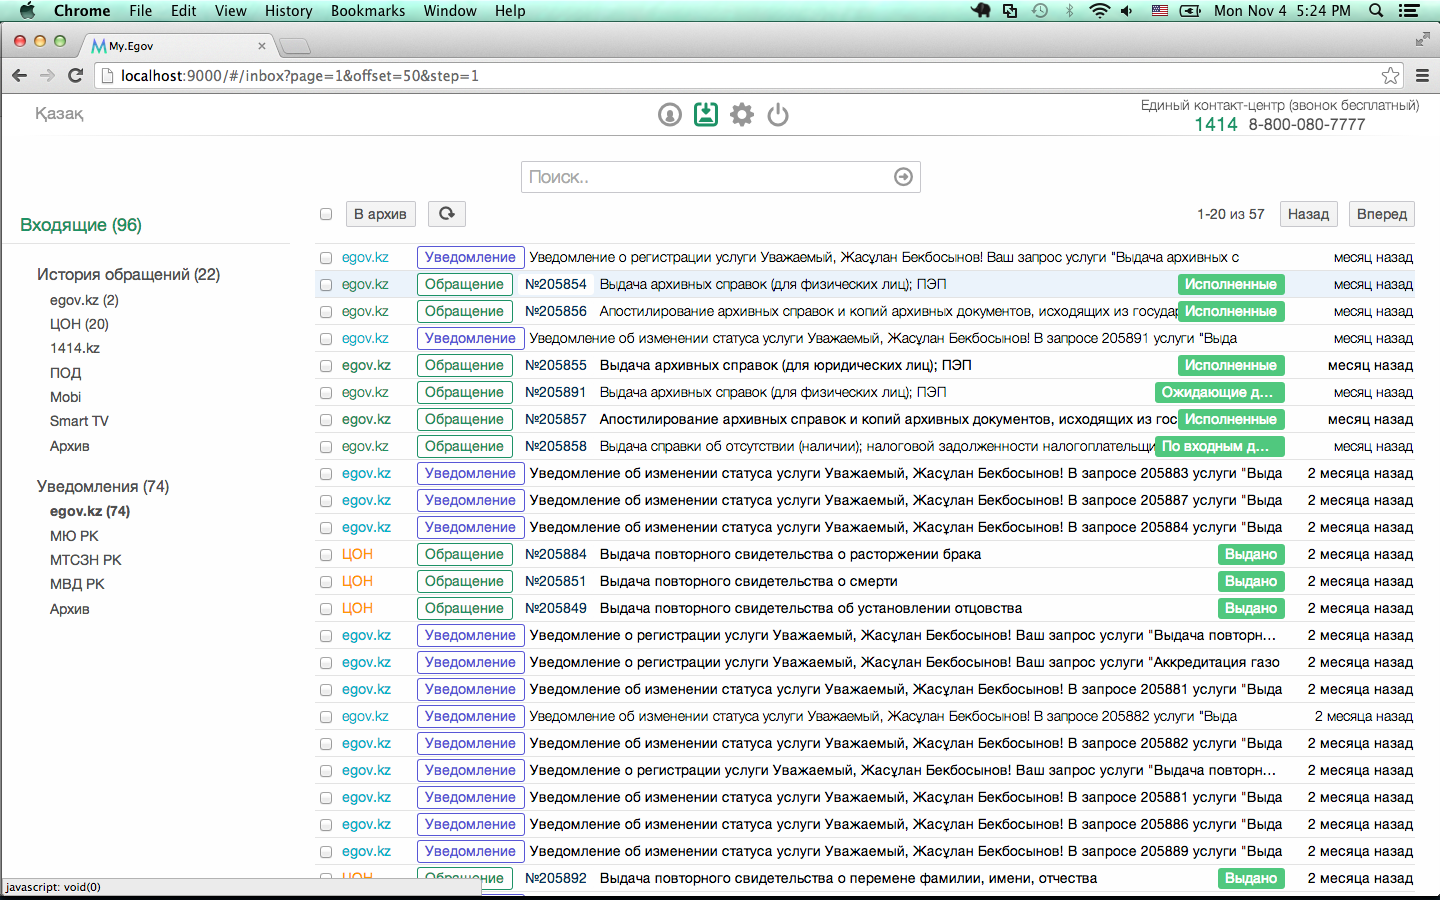
Task: Open notification mentioning request 205886
Action: pos(906,825)
